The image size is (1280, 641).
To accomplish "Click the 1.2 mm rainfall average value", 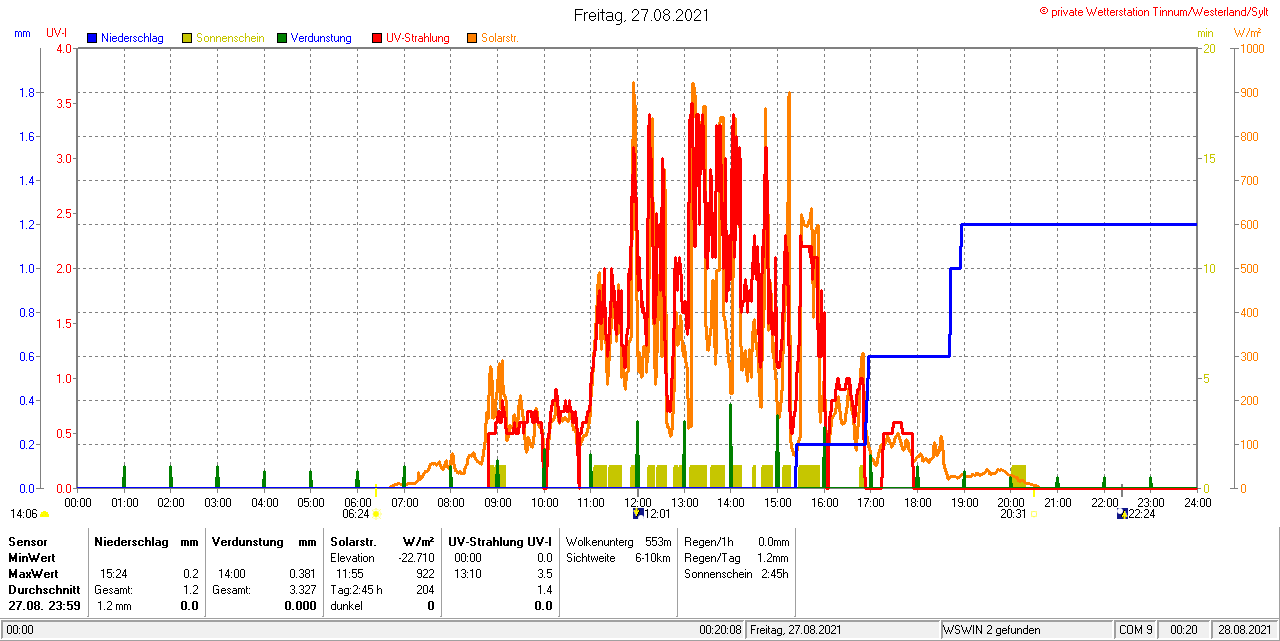I will 114,606.
